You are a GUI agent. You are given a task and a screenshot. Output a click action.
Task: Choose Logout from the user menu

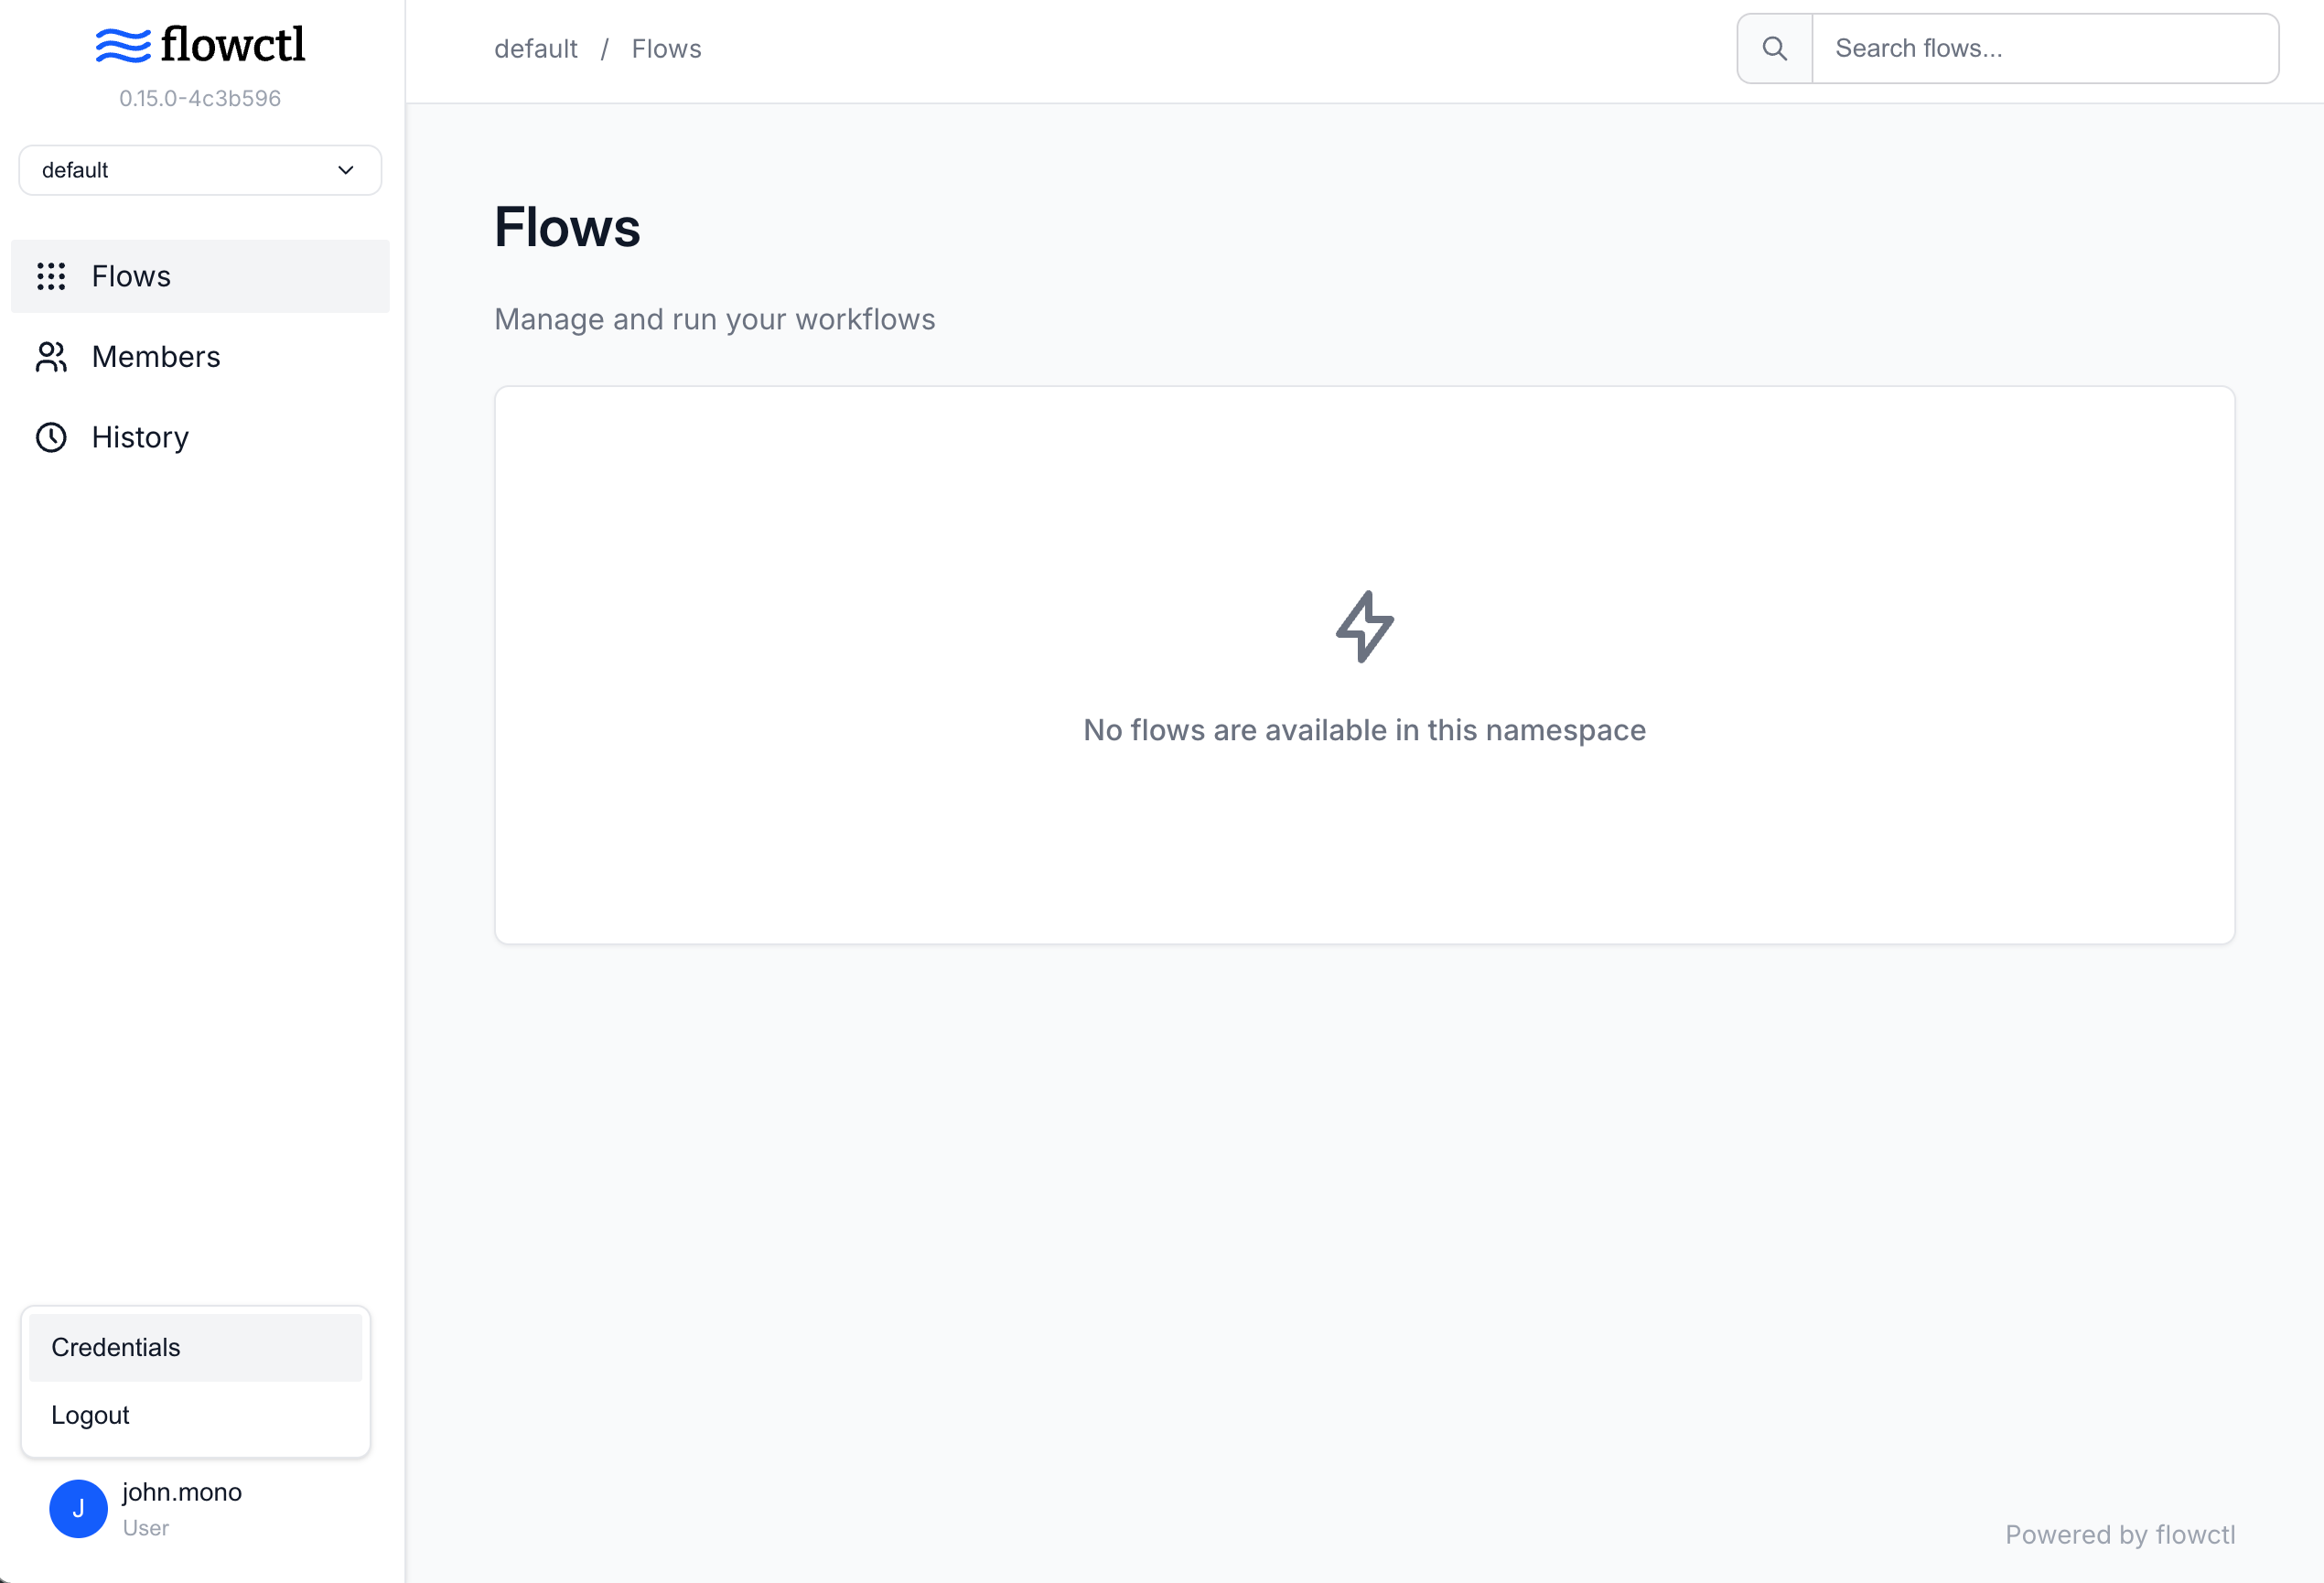[x=195, y=1415]
